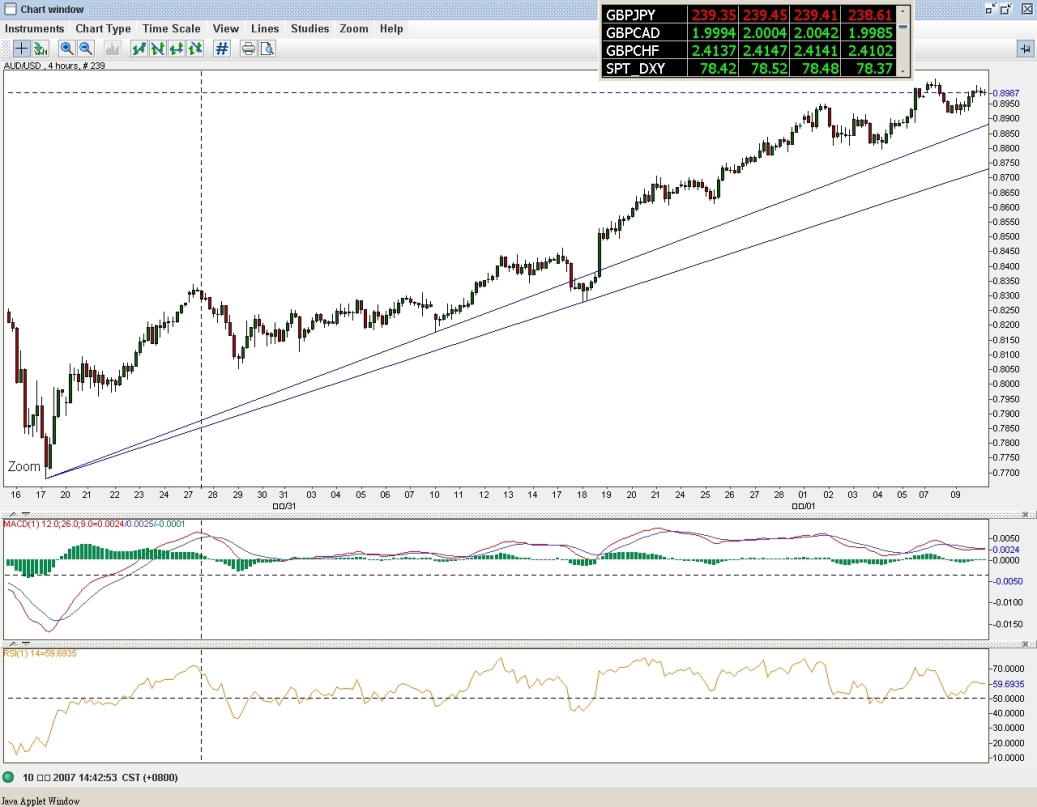Open print preview page icon
The image size is (1037, 807).
pyautogui.click(x=267, y=48)
